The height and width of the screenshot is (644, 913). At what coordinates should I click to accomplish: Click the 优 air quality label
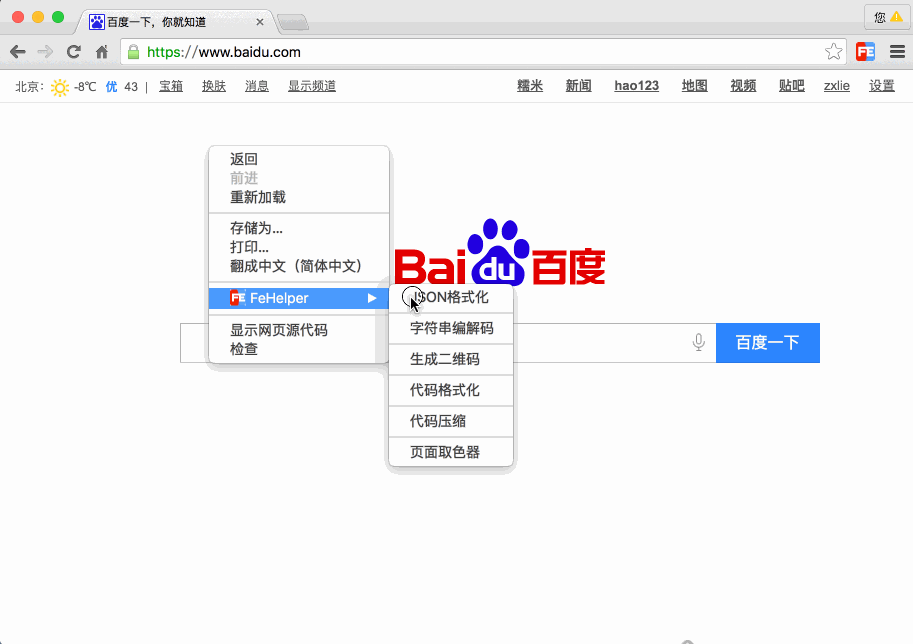click(x=111, y=87)
